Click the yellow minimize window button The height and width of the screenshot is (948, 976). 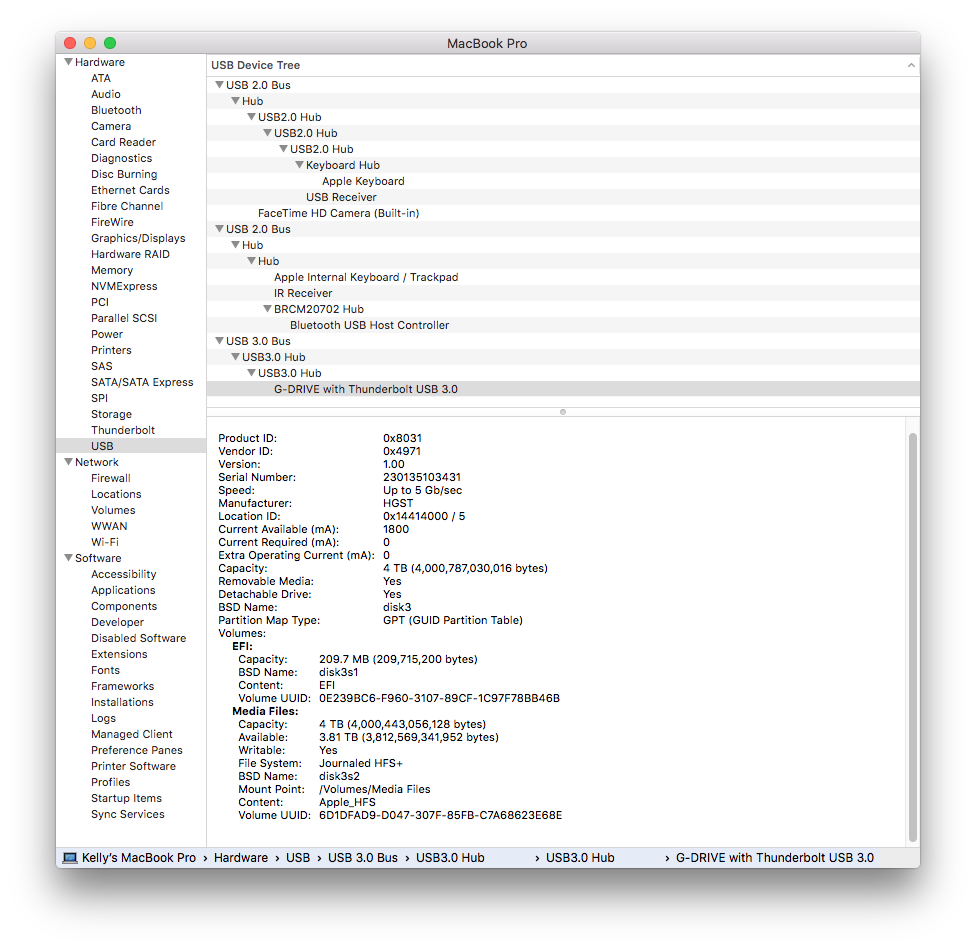[x=90, y=43]
